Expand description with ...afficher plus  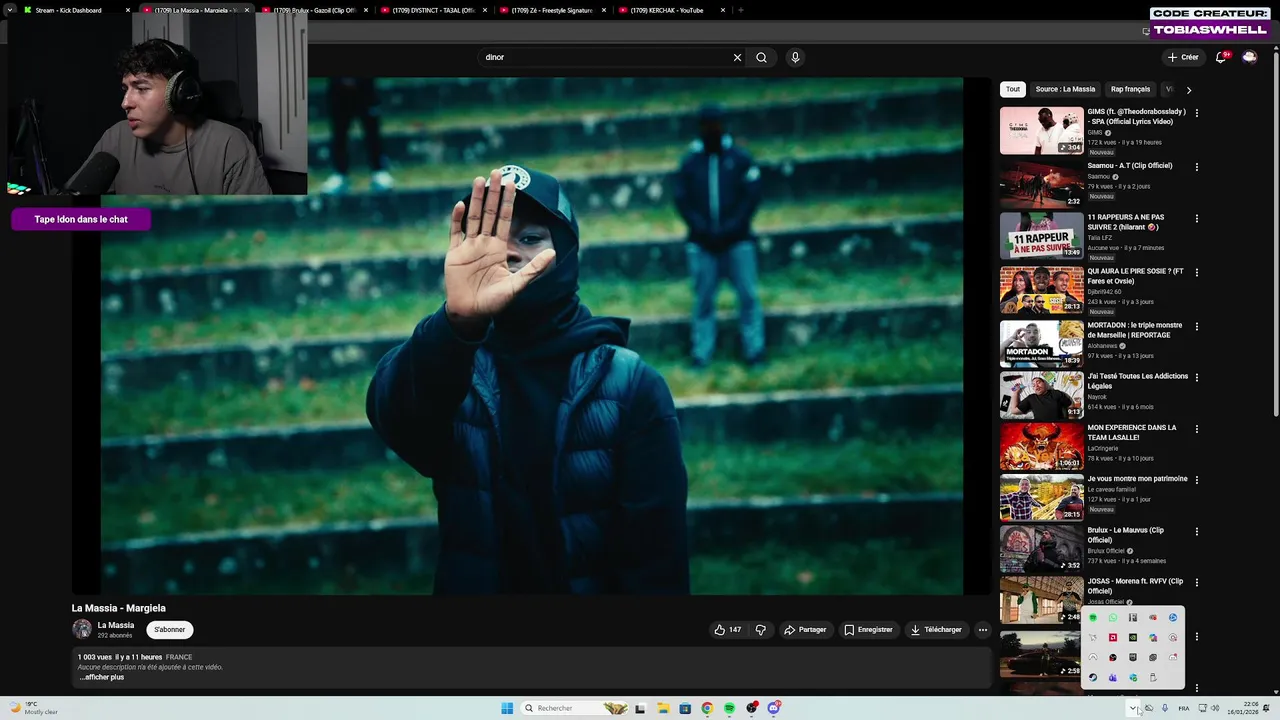coord(102,677)
